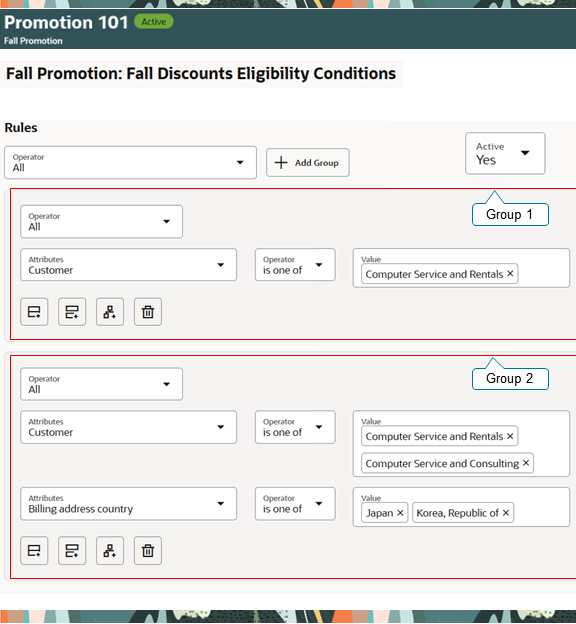Viewport: 576px width, 624px height.
Task: Open the Active Yes dropdown
Action: pyautogui.click(x=505, y=153)
